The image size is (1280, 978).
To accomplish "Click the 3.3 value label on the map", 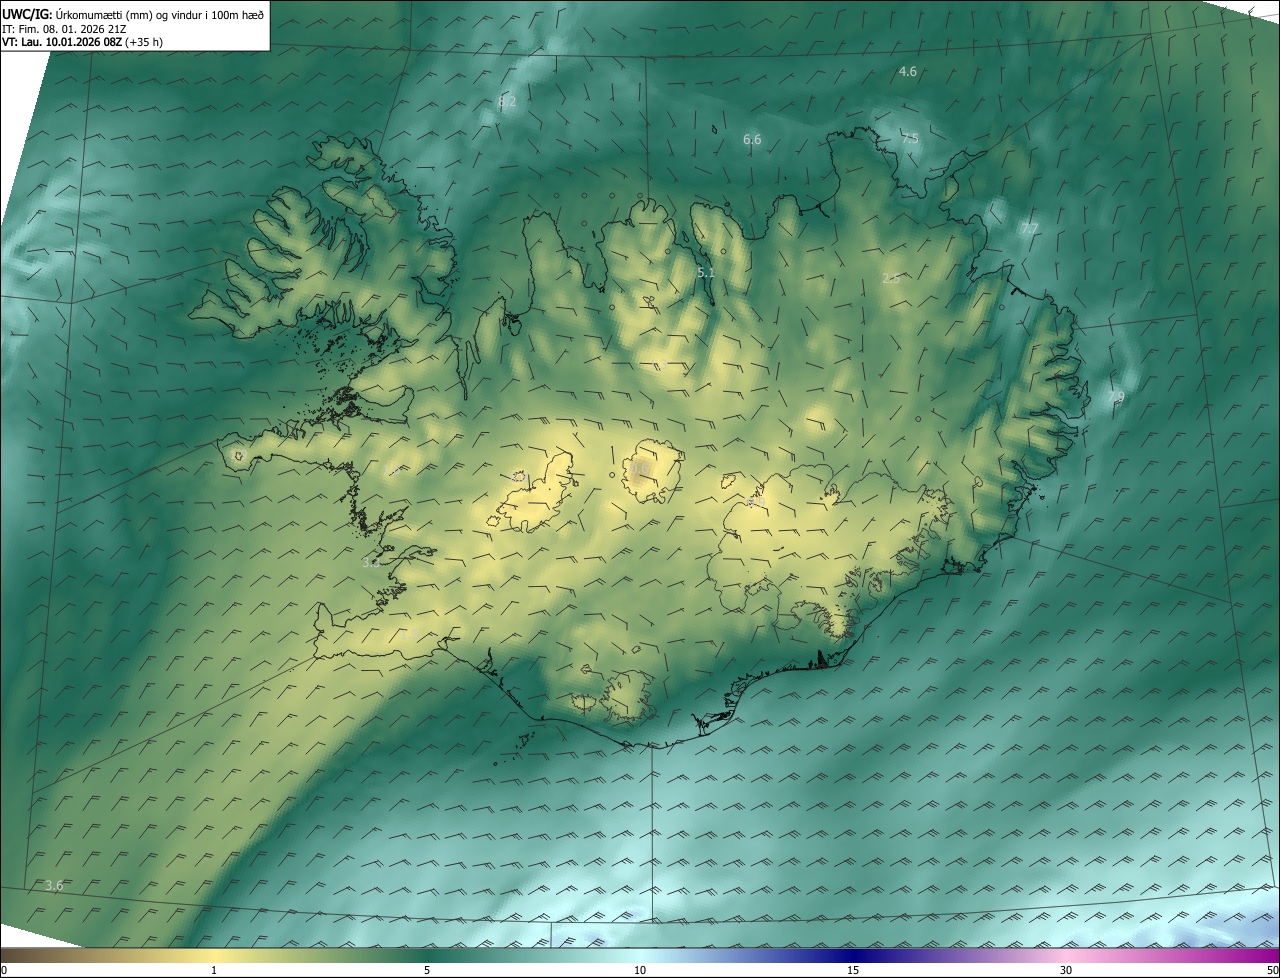I will pyautogui.click(x=371, y=562).
